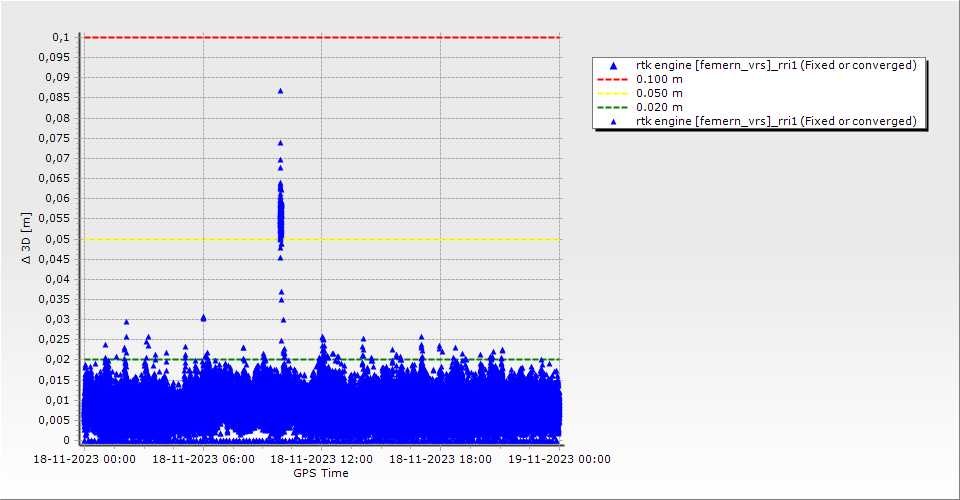Click the 0,1 value on vertical axis
This screenshot has width=960, height=500.
[x=60, y=37]
